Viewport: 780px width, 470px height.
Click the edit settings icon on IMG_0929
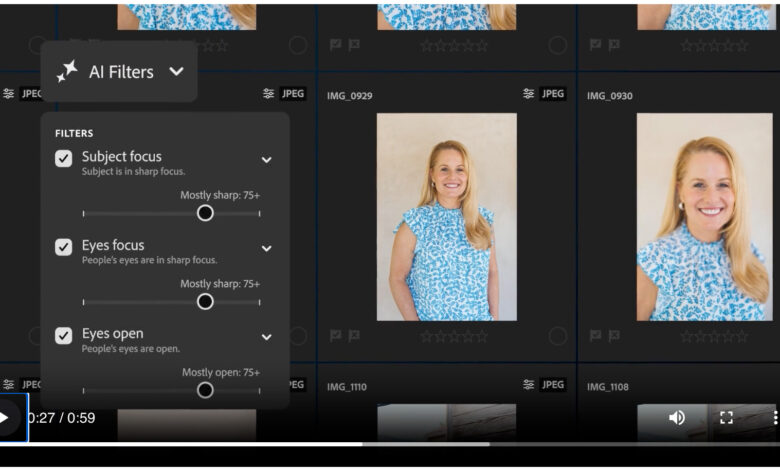pos(528,94)
